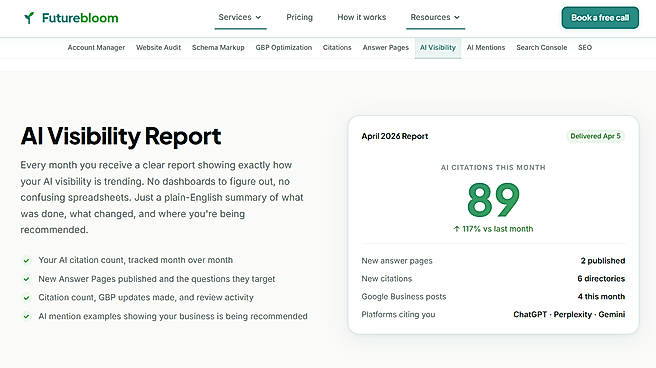
Task: Click the AI CITATIONS THIS MONTH label
Action: (x=493, y=167)
